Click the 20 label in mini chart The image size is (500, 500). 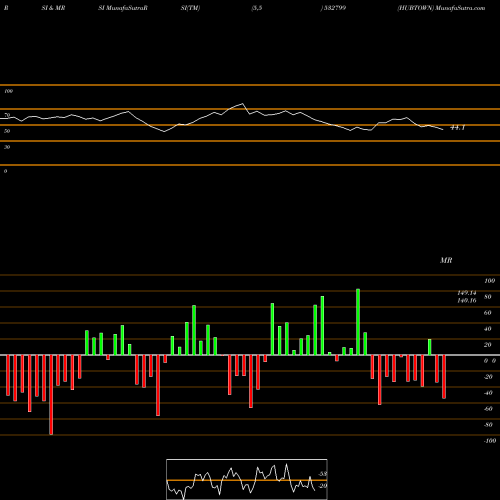click(x=323, y=486)
